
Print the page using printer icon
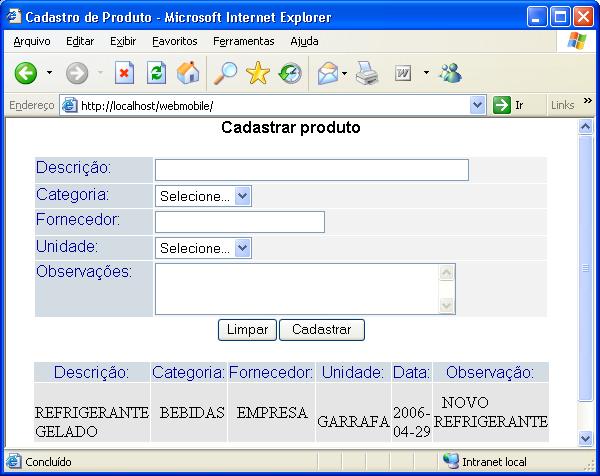[x=367, y=73]
